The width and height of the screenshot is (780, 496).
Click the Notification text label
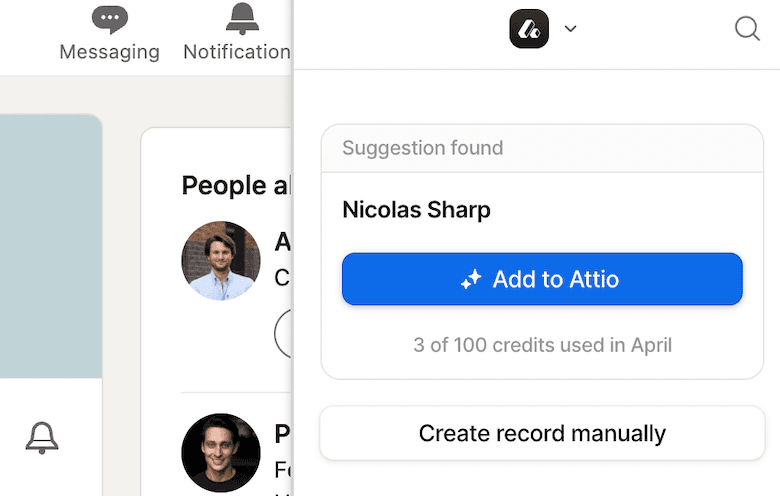click(x=237, y=52)
